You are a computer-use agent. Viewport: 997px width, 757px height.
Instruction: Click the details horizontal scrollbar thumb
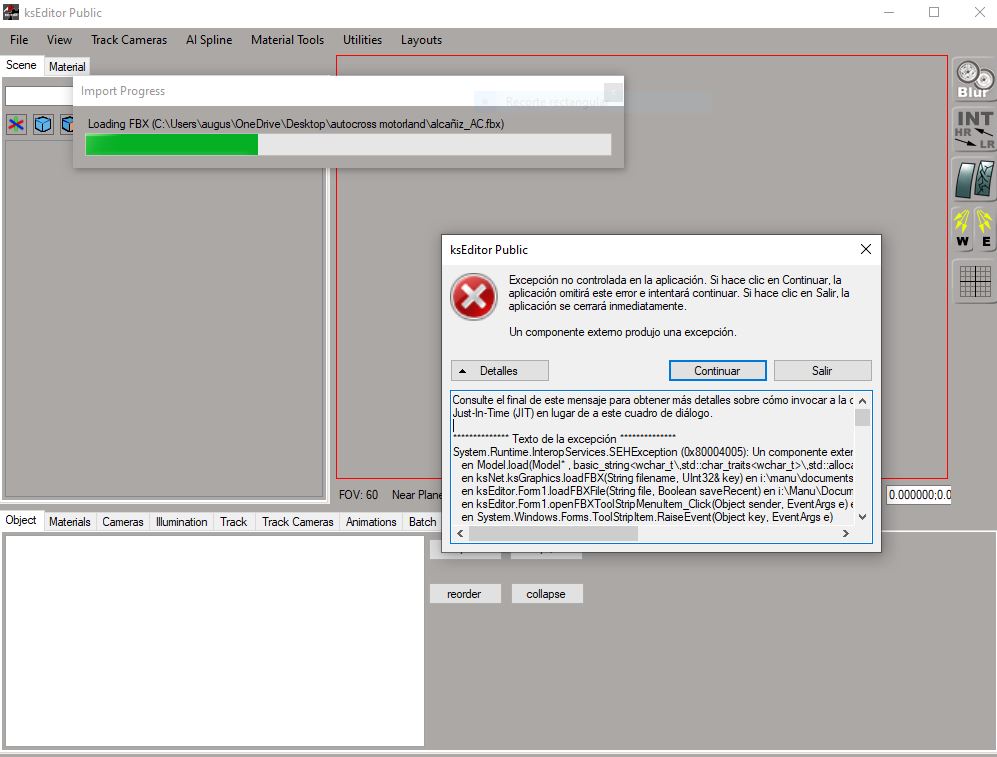coord(553,534)
